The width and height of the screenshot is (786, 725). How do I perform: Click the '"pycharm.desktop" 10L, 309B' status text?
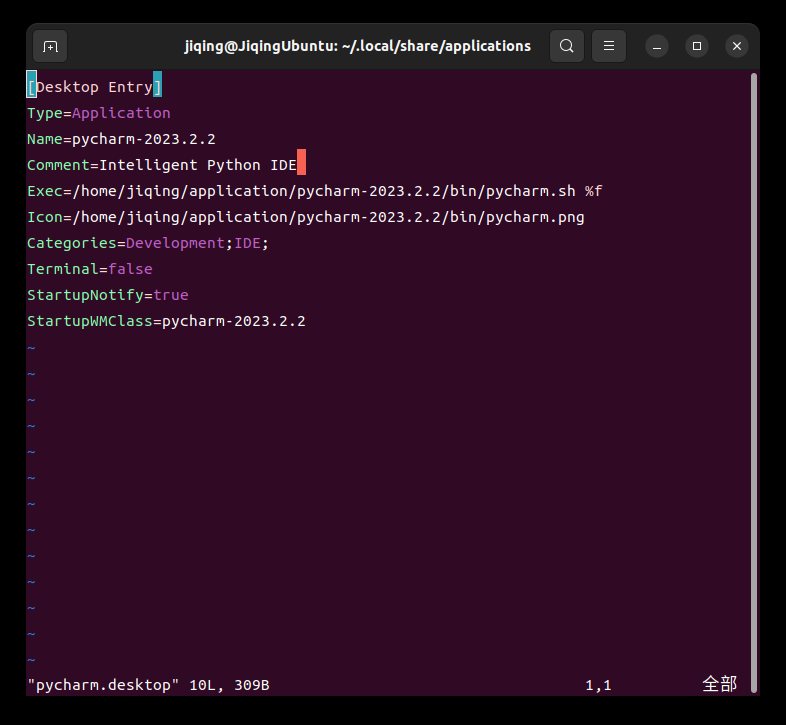point(148,685)
